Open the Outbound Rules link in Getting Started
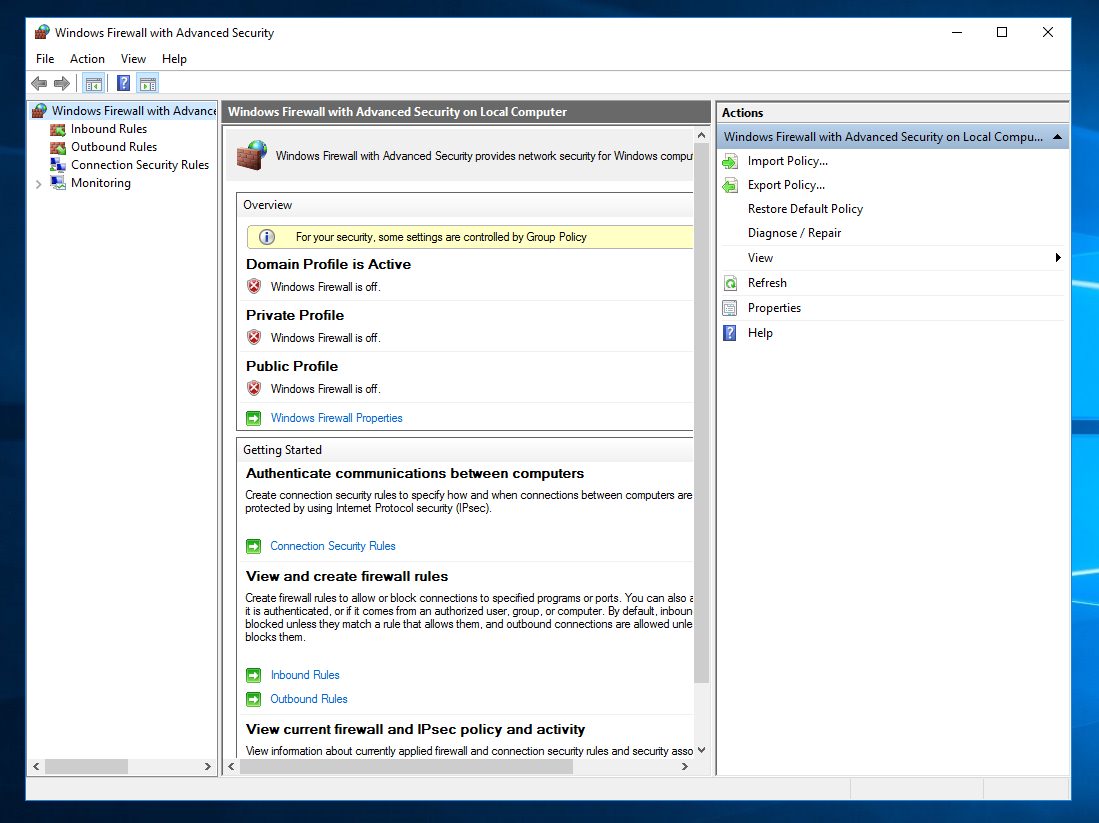 [309, 699]
